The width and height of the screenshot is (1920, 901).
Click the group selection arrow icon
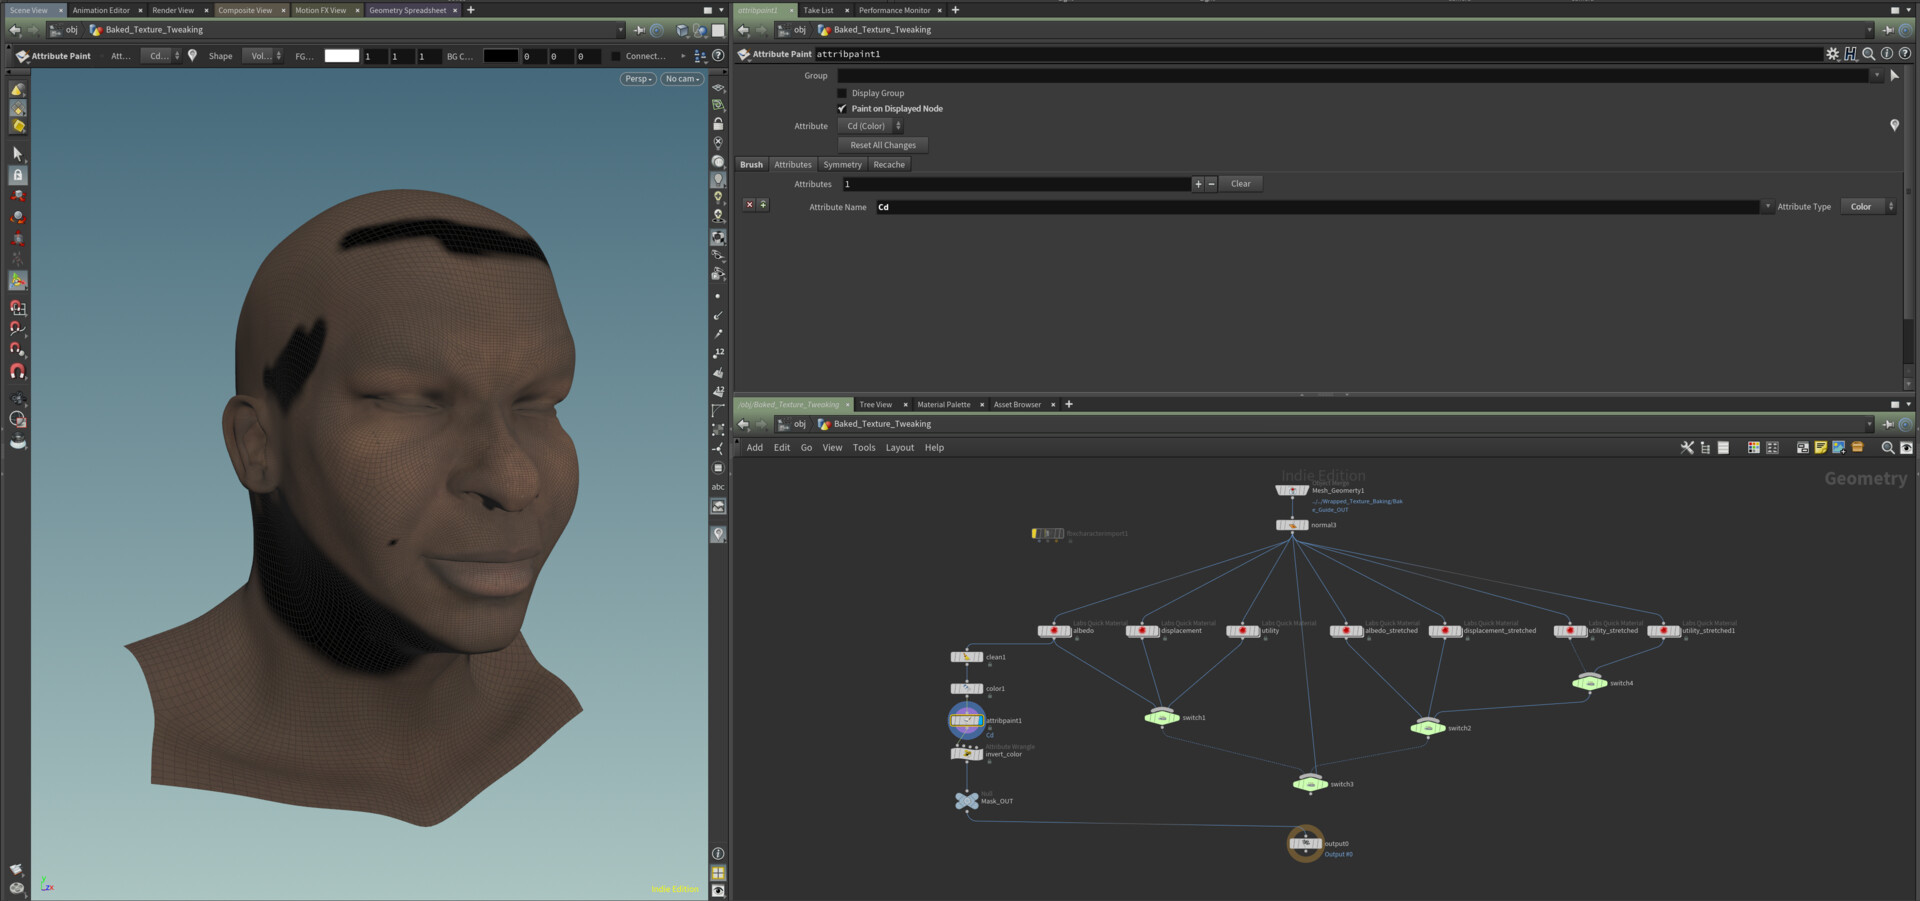[1894, 76]
